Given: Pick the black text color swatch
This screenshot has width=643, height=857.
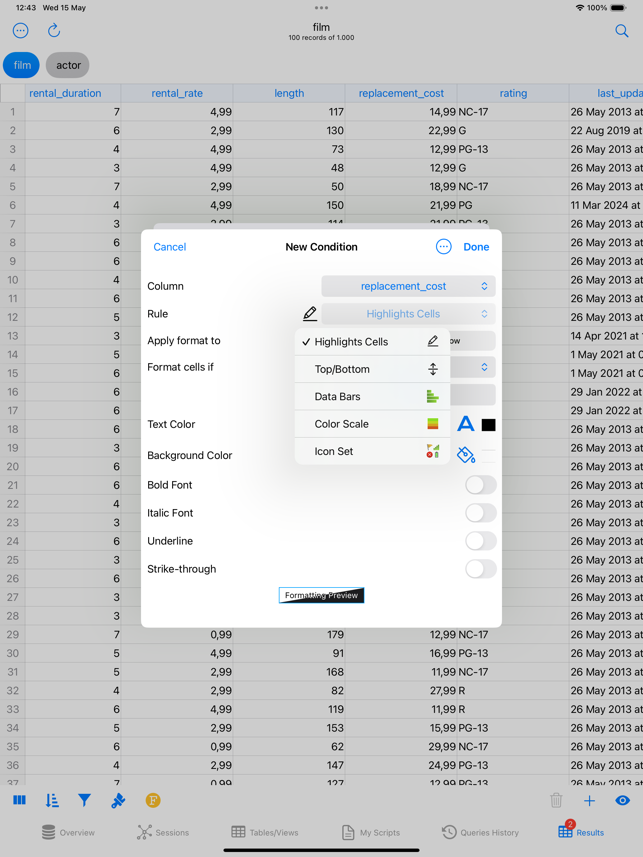Looking at the screenshot, I should coord(488,425).
